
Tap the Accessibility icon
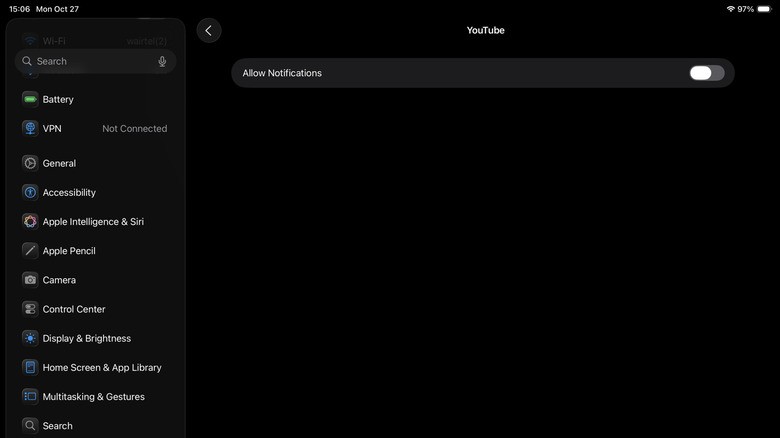(30, 192)
